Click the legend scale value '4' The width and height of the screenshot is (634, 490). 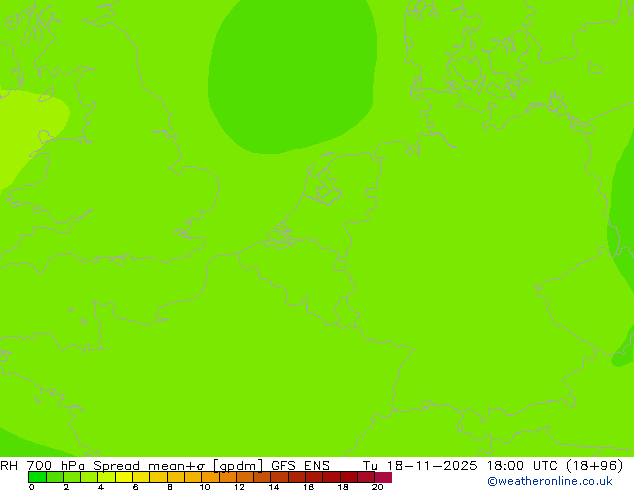coord(101,487)
